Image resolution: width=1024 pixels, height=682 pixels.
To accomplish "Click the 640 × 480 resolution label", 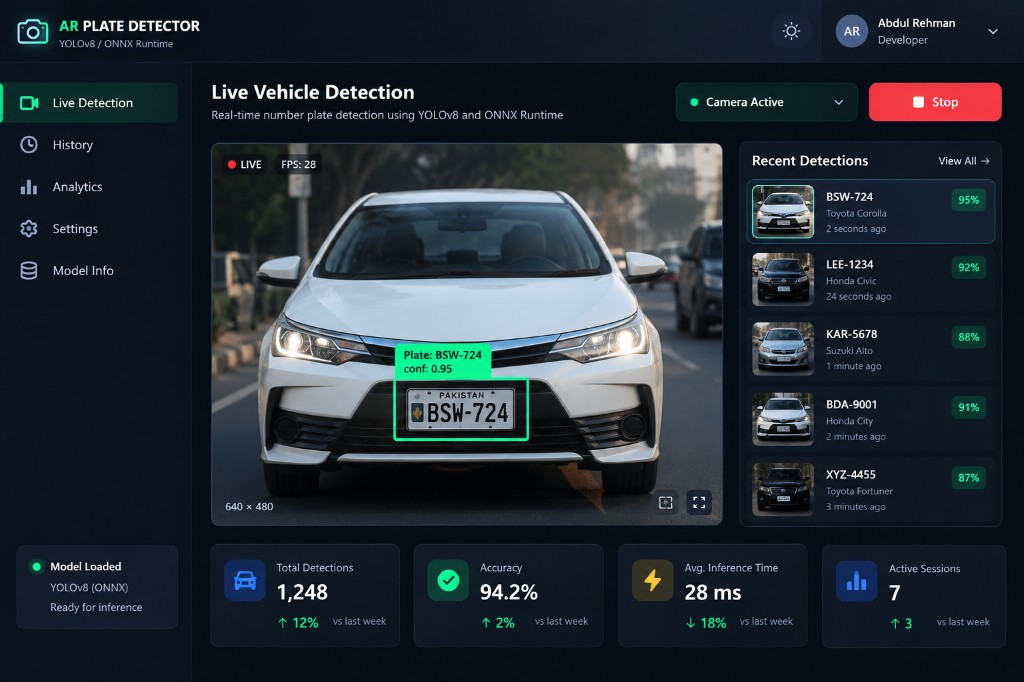I will pos(249,506).
